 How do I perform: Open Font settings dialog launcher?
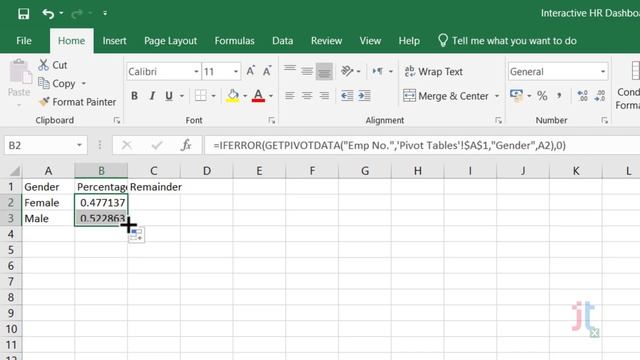pos(272,120)
